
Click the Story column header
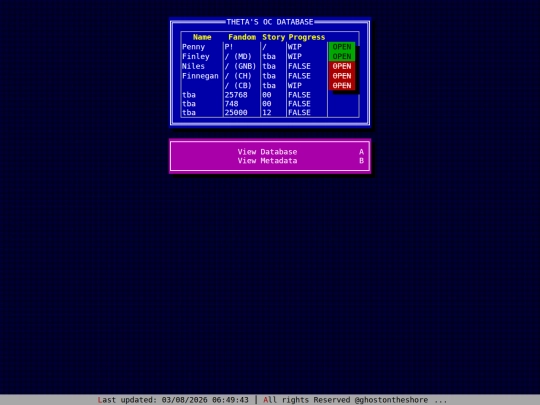coord(273,37)
